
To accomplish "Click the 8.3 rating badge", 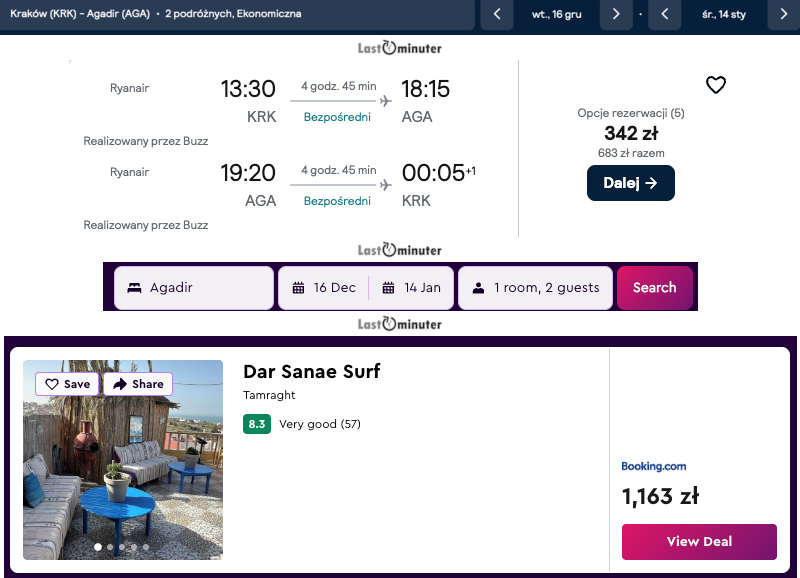I will pyautogui.click(x=257, y=424).
